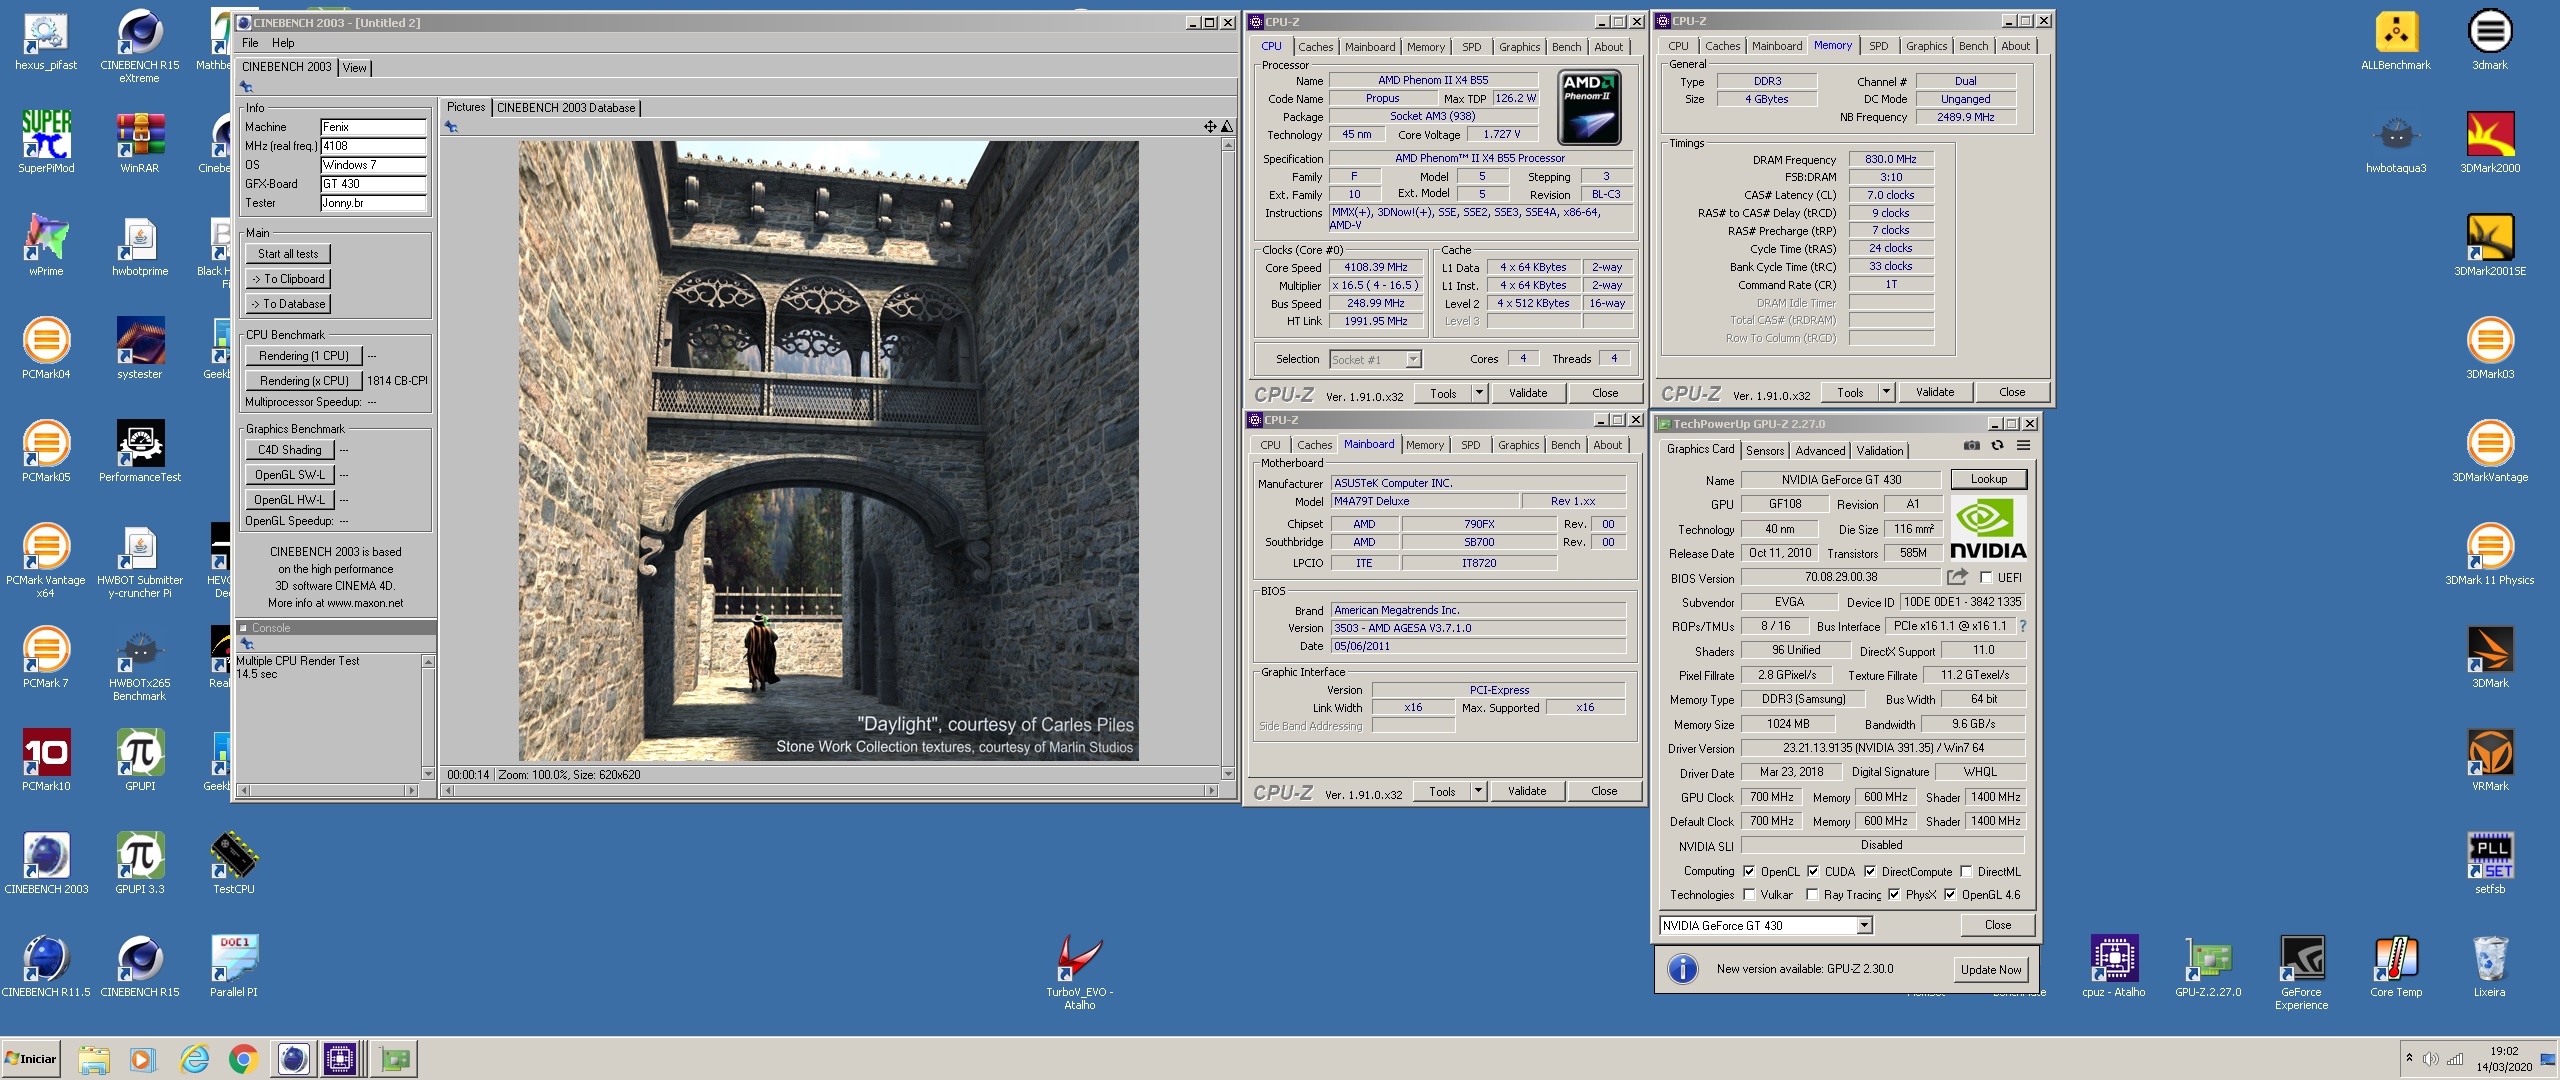Switch to the GPU-Z Advanced tab

tap(1820, 451)
